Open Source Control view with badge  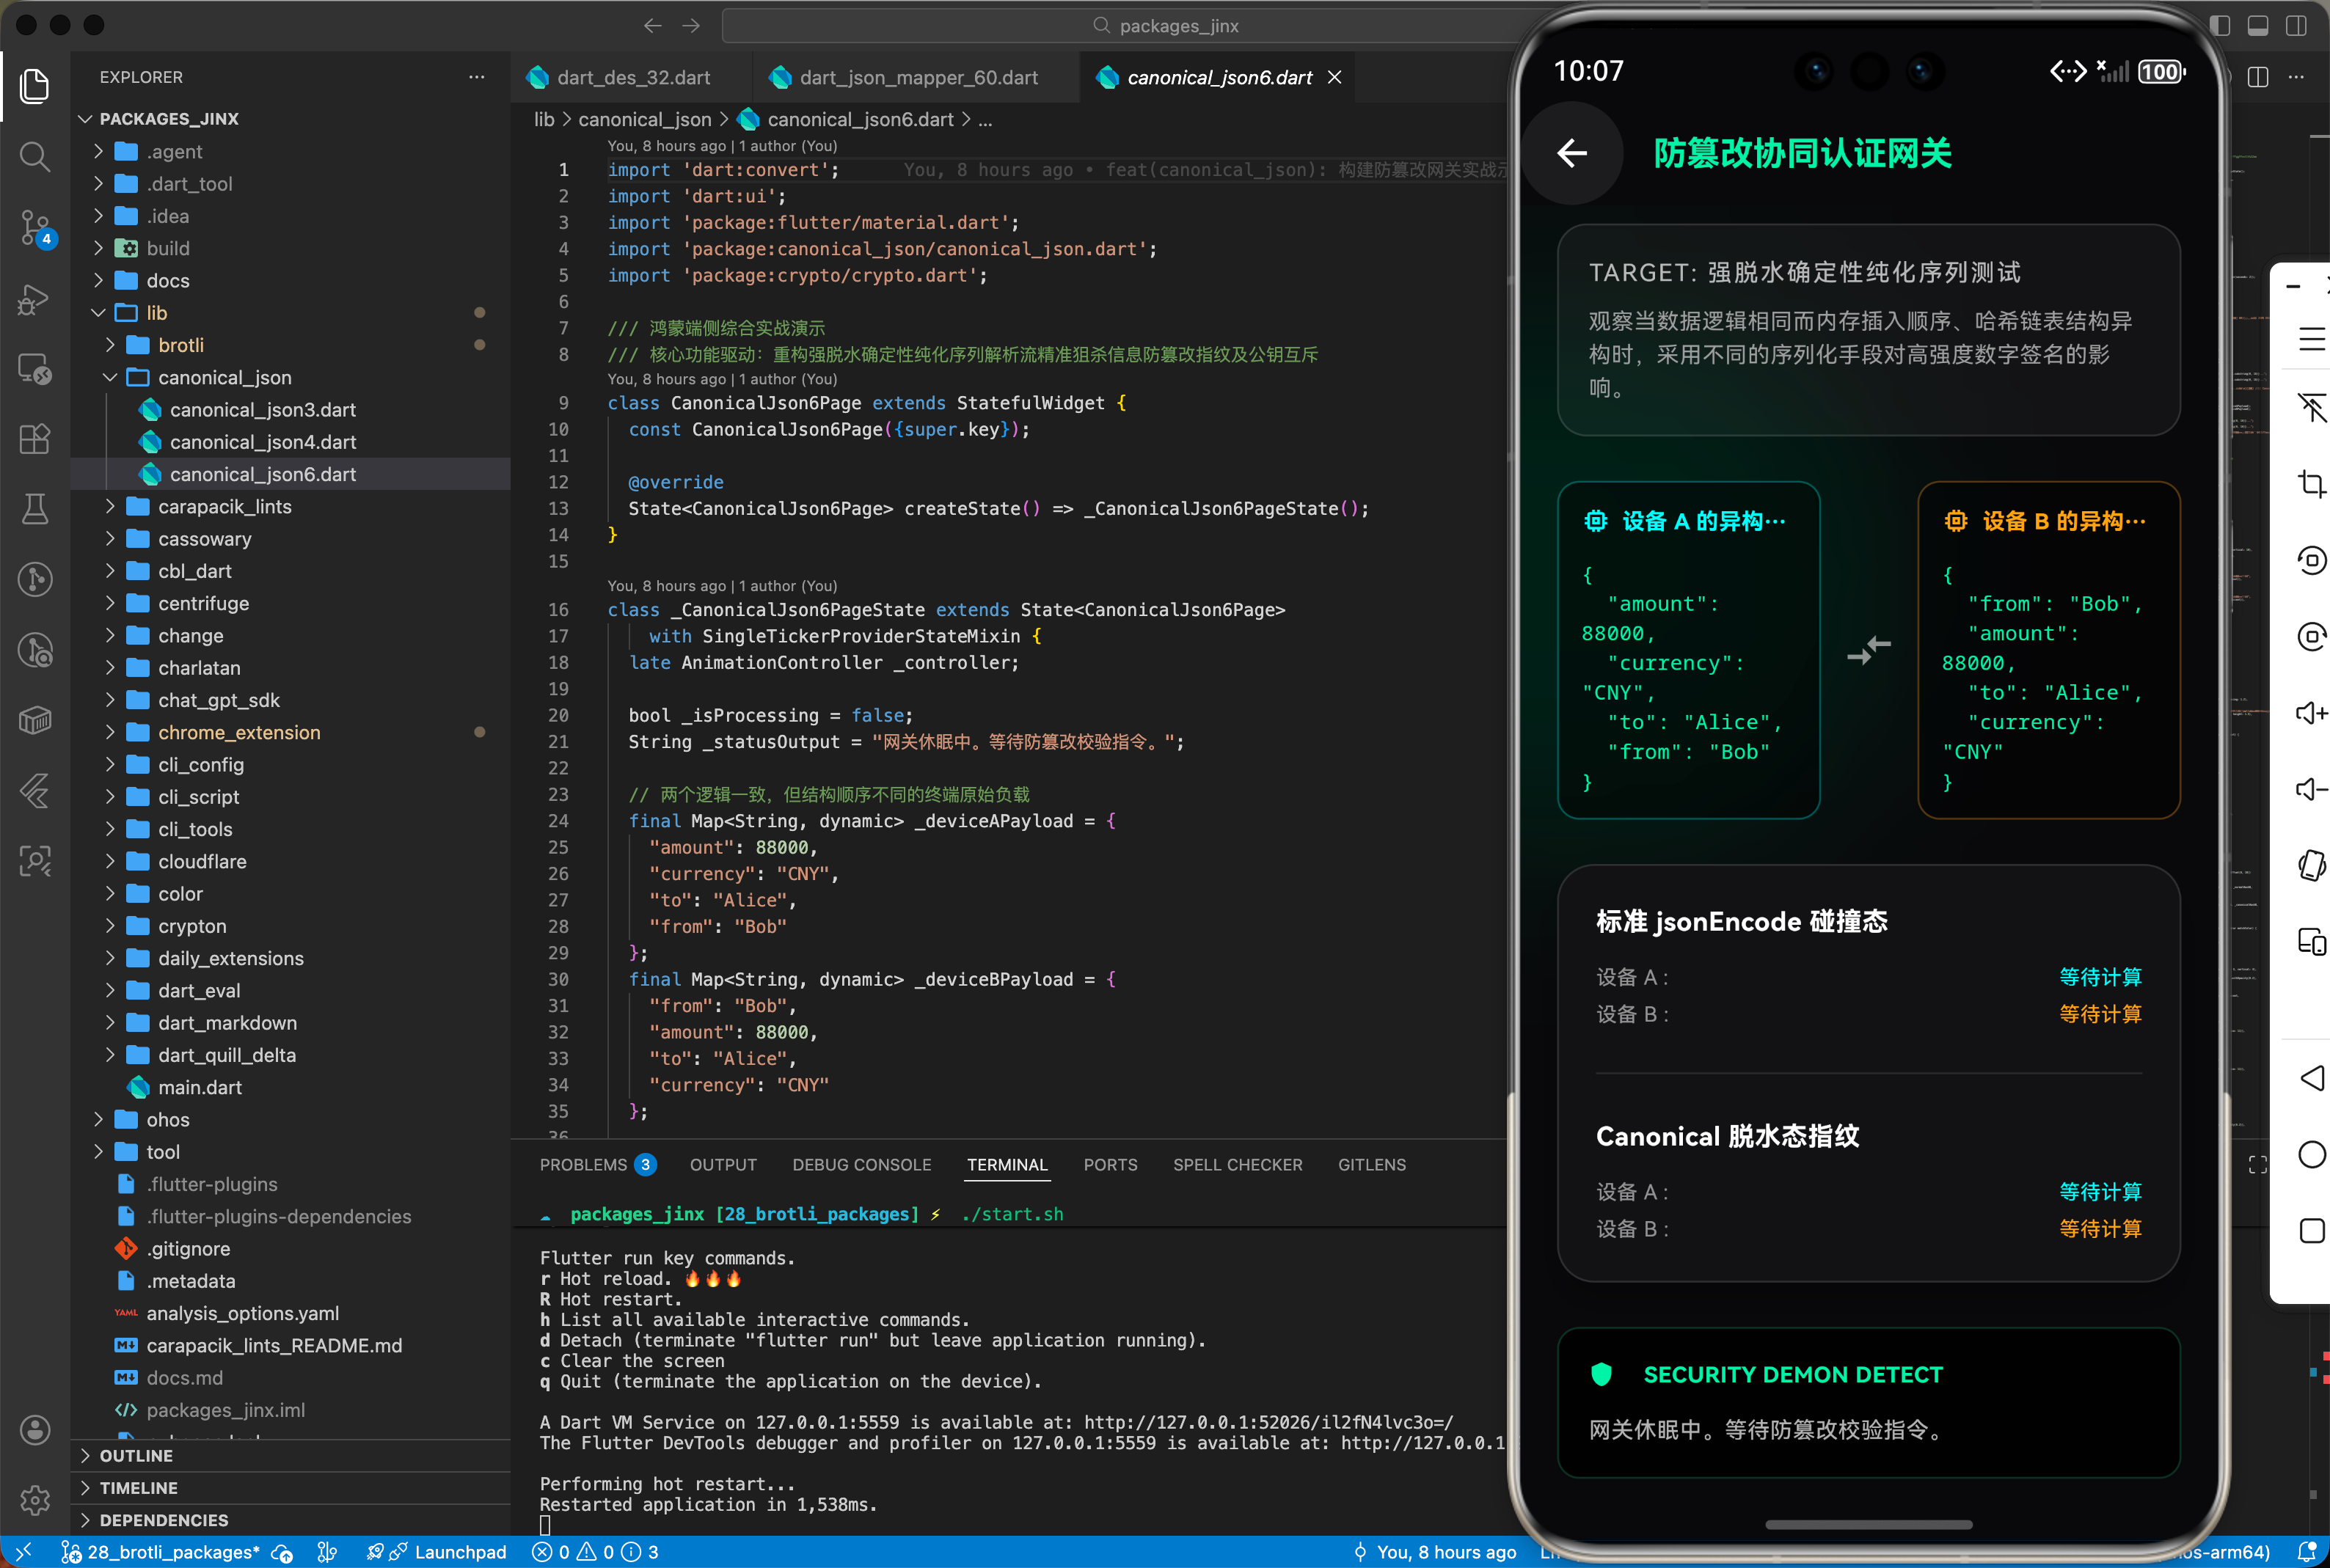point(35,227)
